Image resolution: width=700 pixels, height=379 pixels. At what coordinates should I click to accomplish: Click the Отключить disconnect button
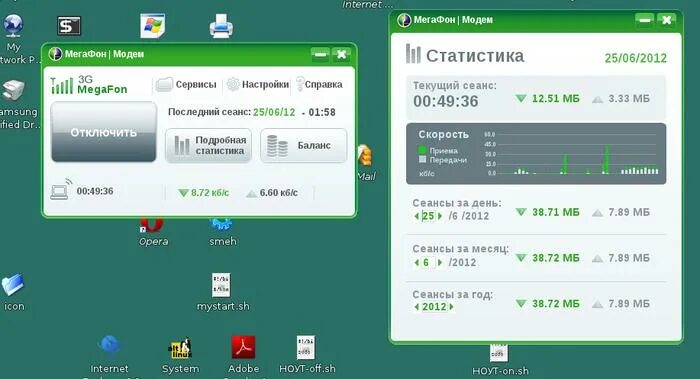[104, 132]
